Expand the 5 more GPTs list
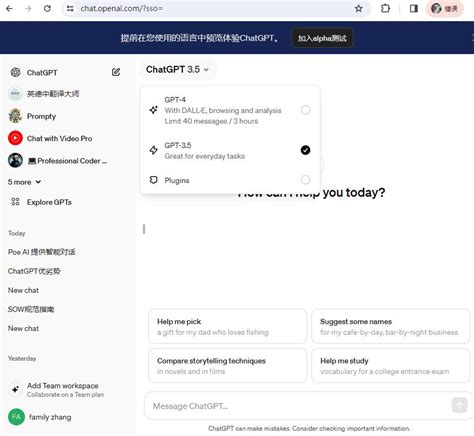Image resolution: width=474 pixels, height=436 pixels. pos(24,182)
